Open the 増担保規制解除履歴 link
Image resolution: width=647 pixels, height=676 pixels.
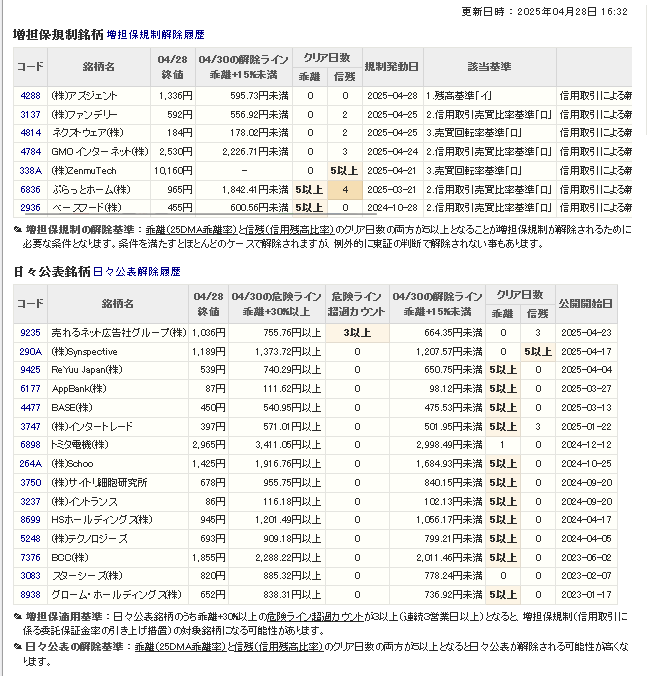pyautogui.click(x=156, y=34)
